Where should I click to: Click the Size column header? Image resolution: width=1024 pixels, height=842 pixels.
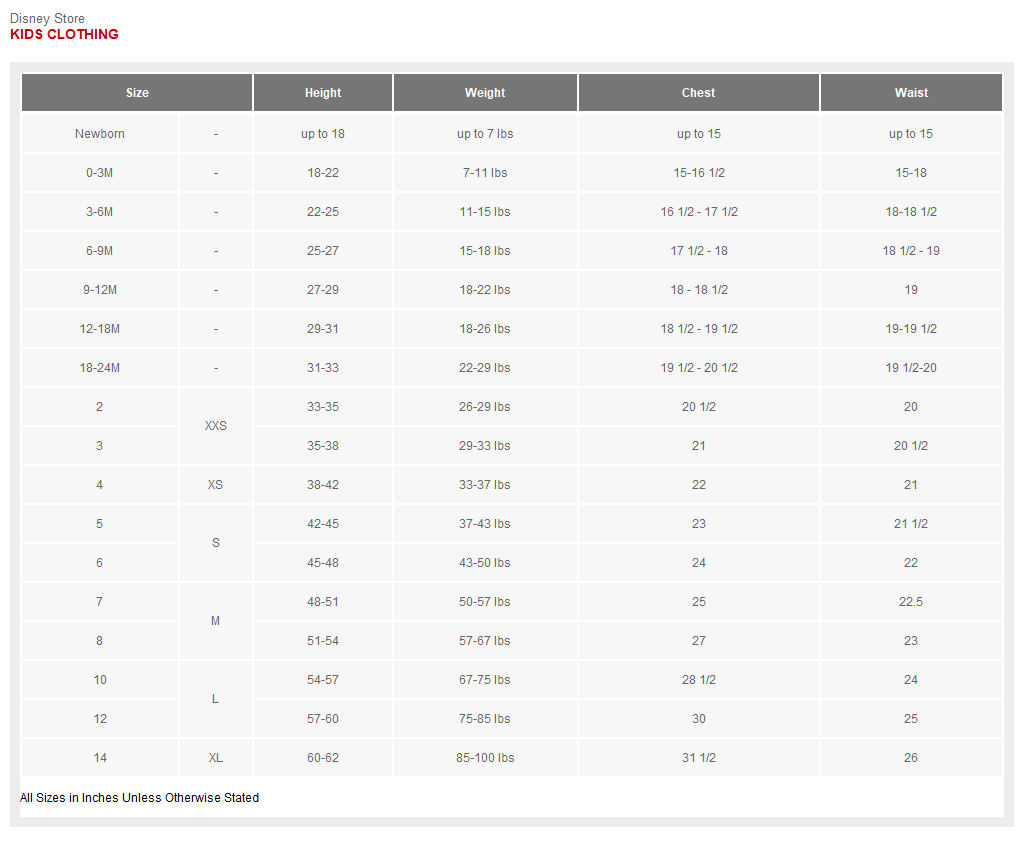tap(137, 93)
